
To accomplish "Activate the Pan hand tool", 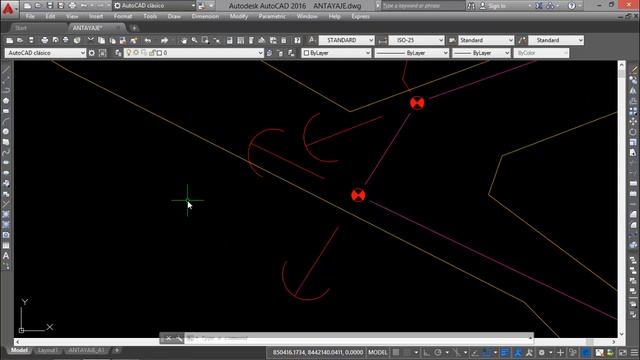I will (184, 40).
